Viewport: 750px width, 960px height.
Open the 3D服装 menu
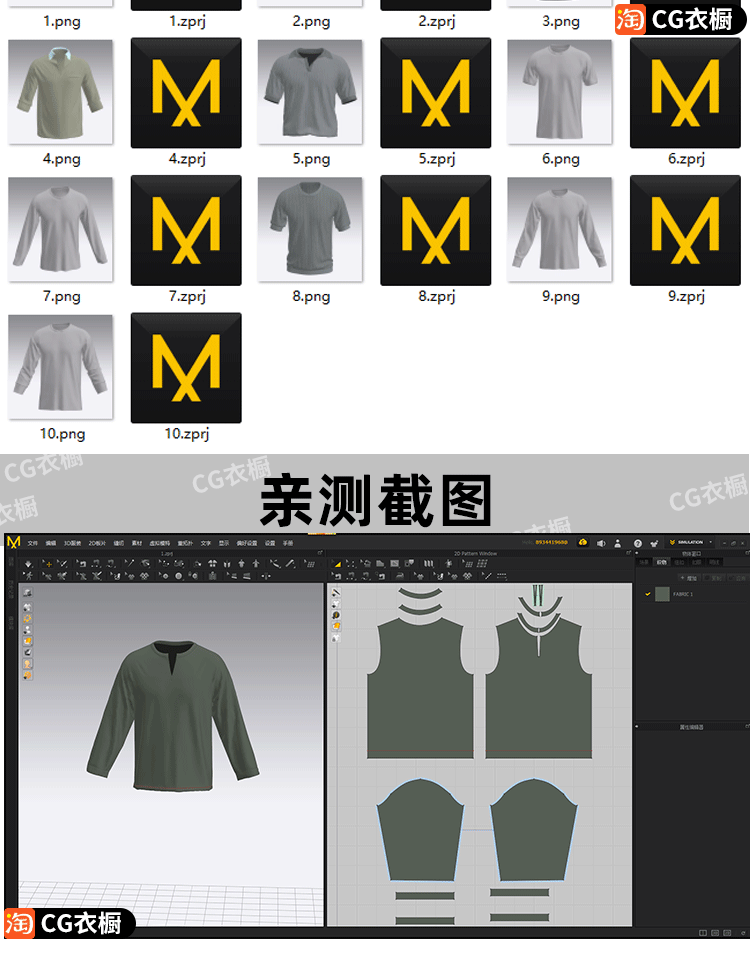tap(72, 543)
